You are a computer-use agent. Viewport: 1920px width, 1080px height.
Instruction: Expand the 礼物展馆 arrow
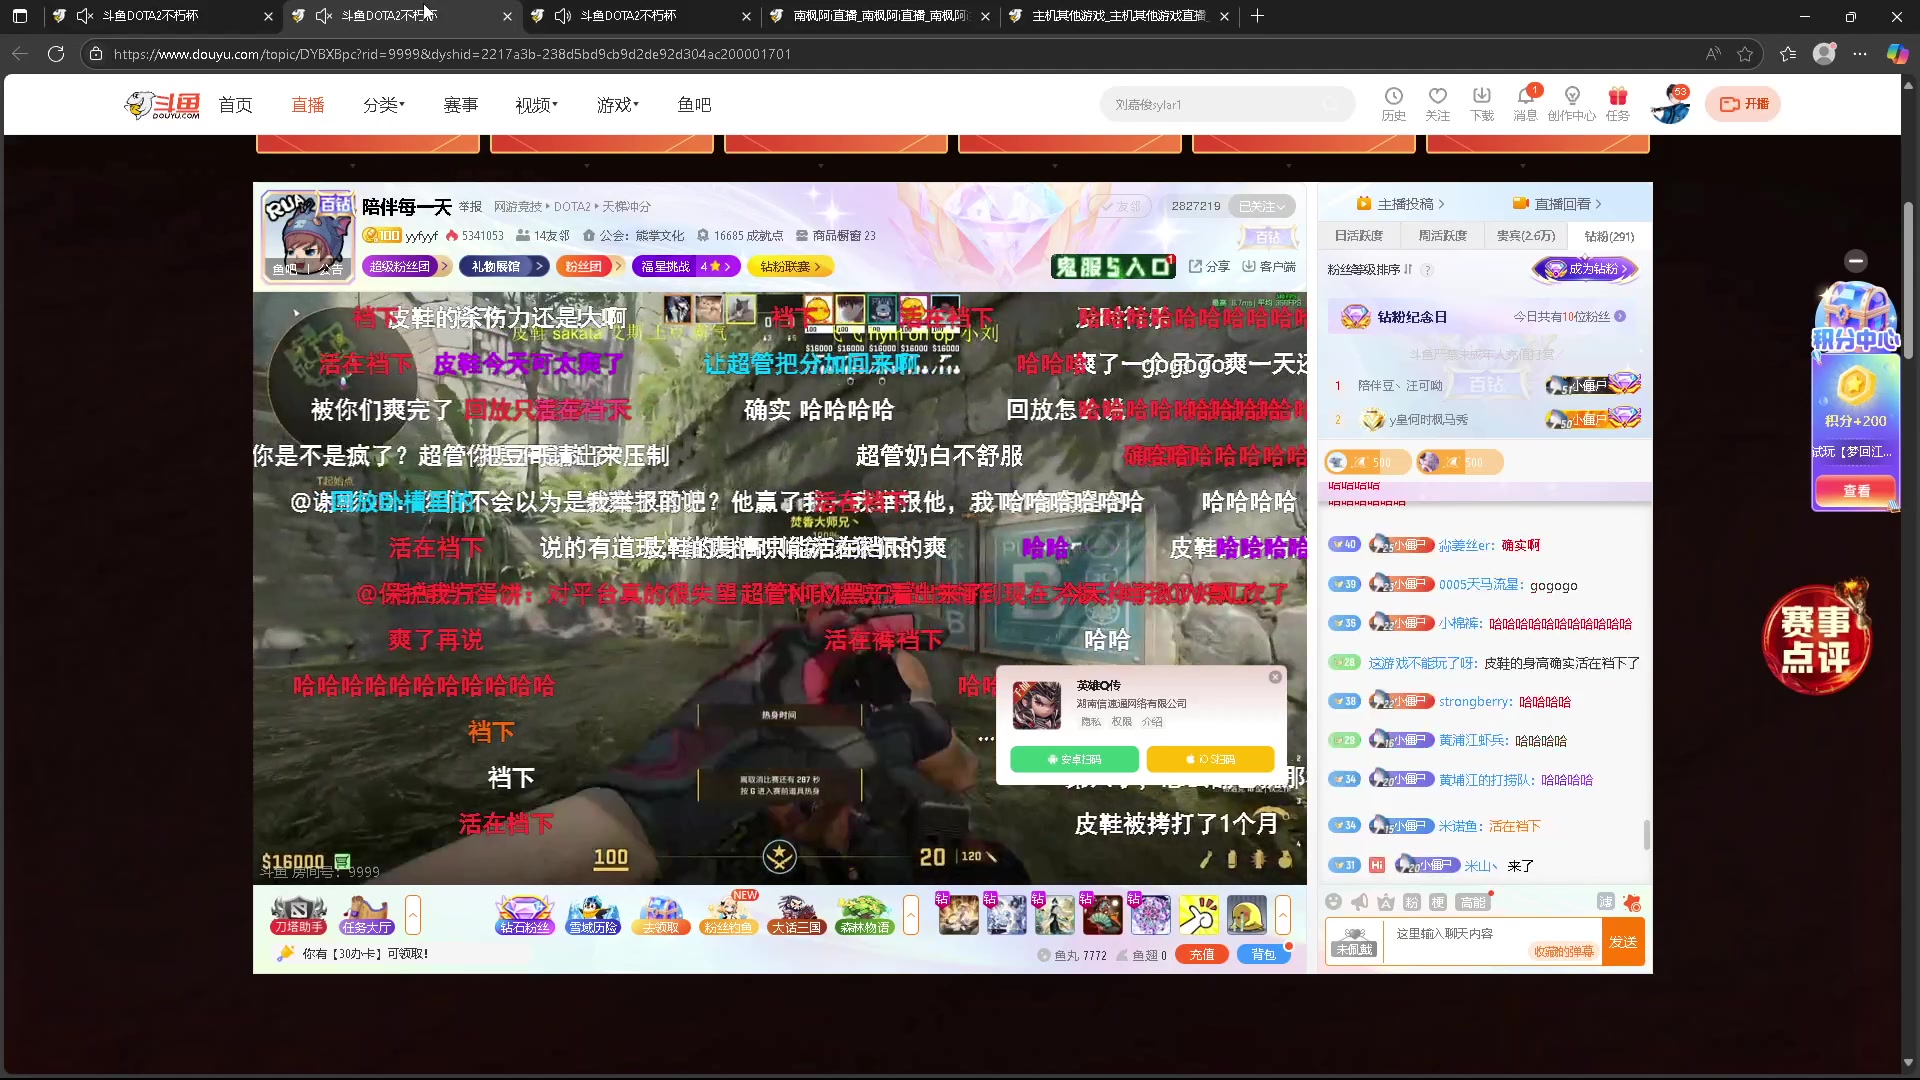click(539, 266)
